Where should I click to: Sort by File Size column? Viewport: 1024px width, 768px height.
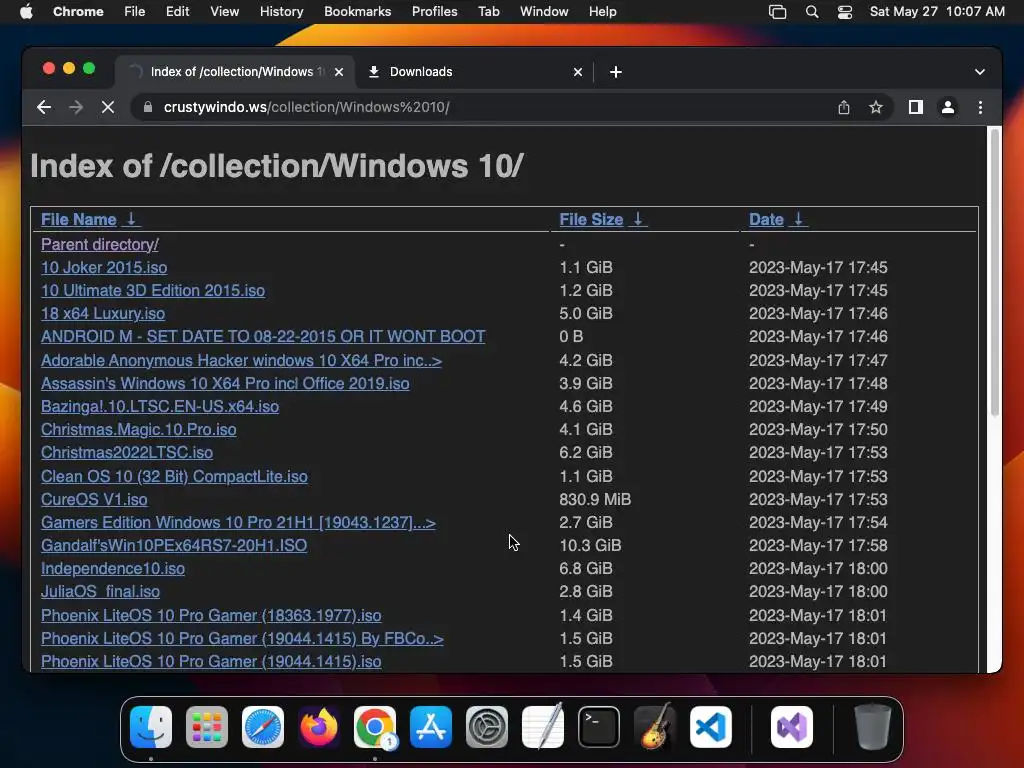point(591,219)
